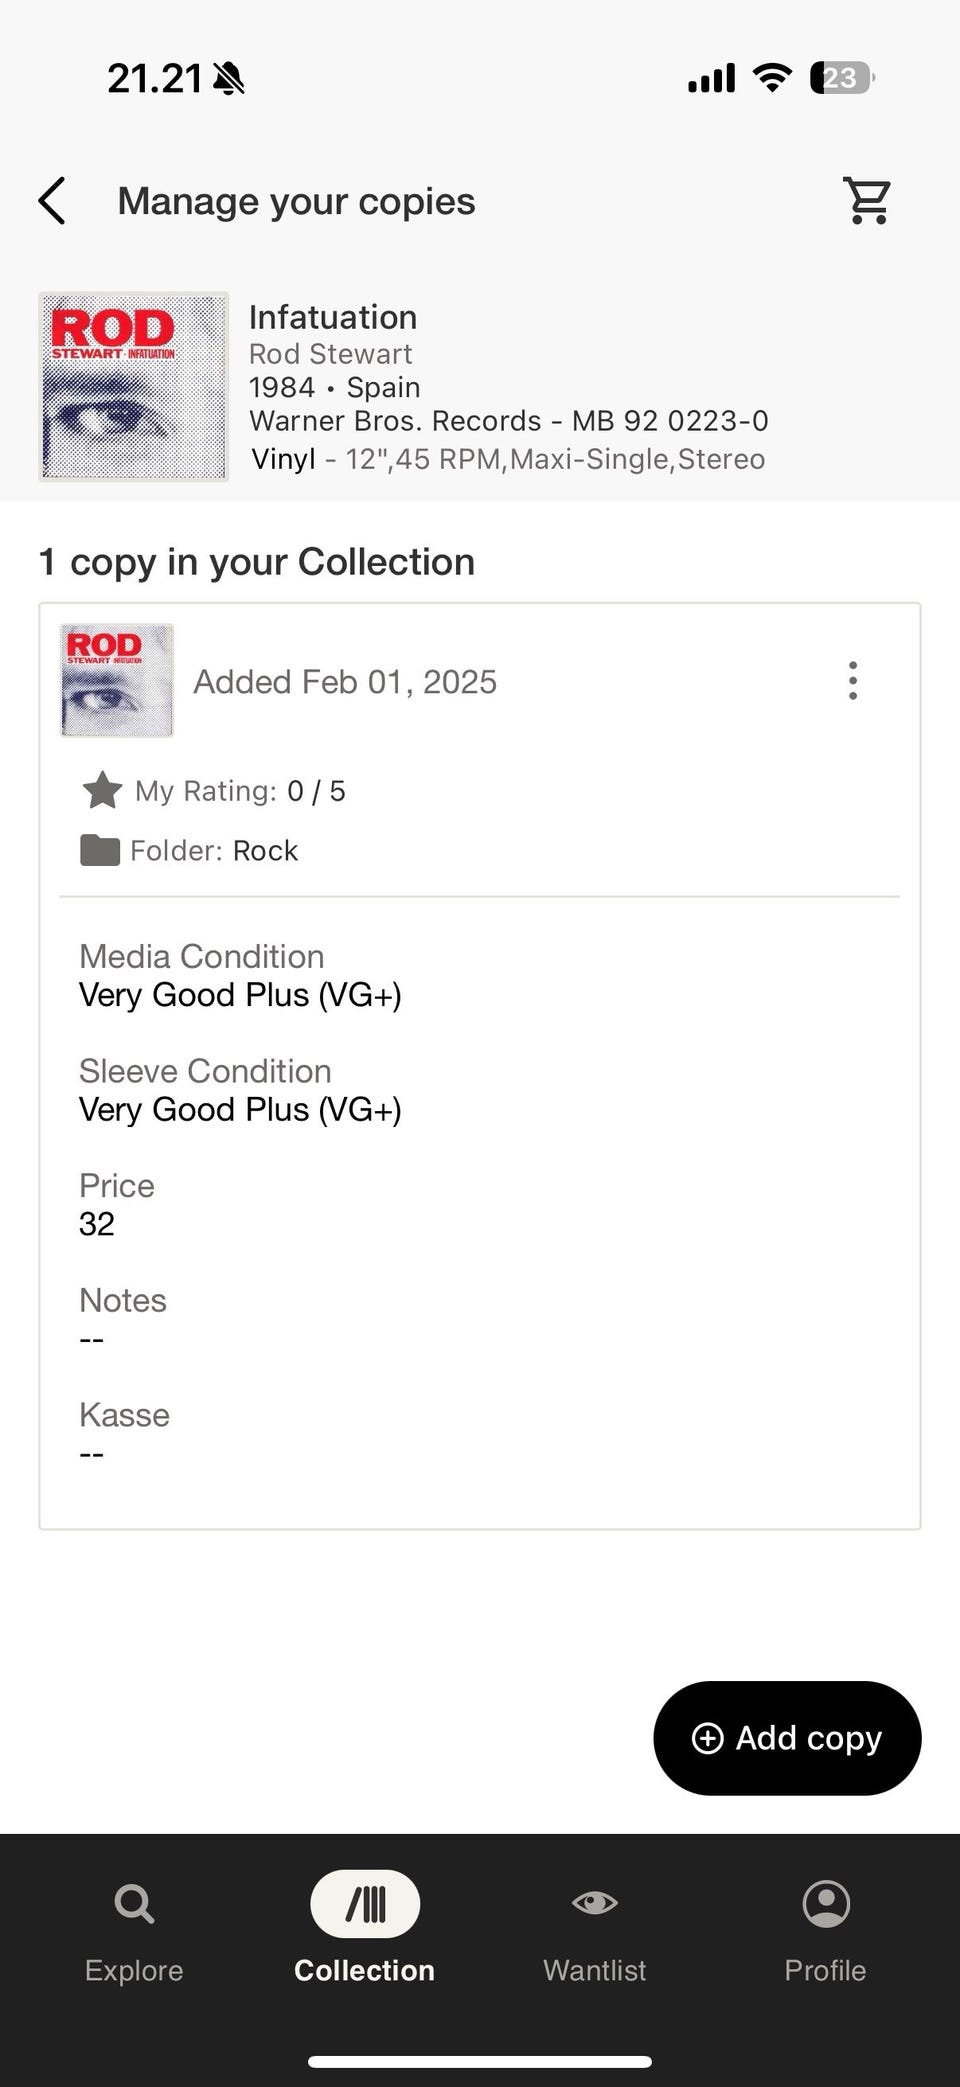This screenshot has width=960, height=2087.
Task: Tap the My Rating 0 / 5 value
Action: point(316,791)
